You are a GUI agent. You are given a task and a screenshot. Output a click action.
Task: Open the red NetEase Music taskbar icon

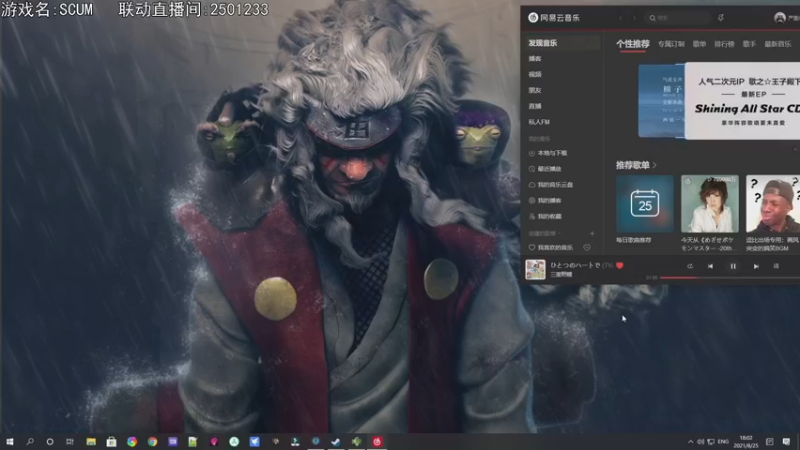point(377,442)
